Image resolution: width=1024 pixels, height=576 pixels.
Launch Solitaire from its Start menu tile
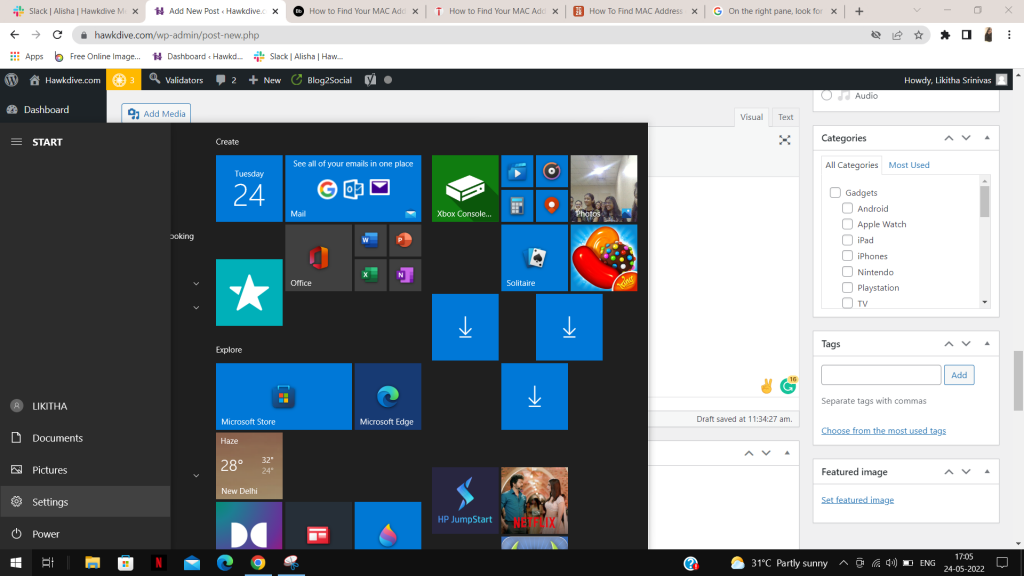(534, 258)
